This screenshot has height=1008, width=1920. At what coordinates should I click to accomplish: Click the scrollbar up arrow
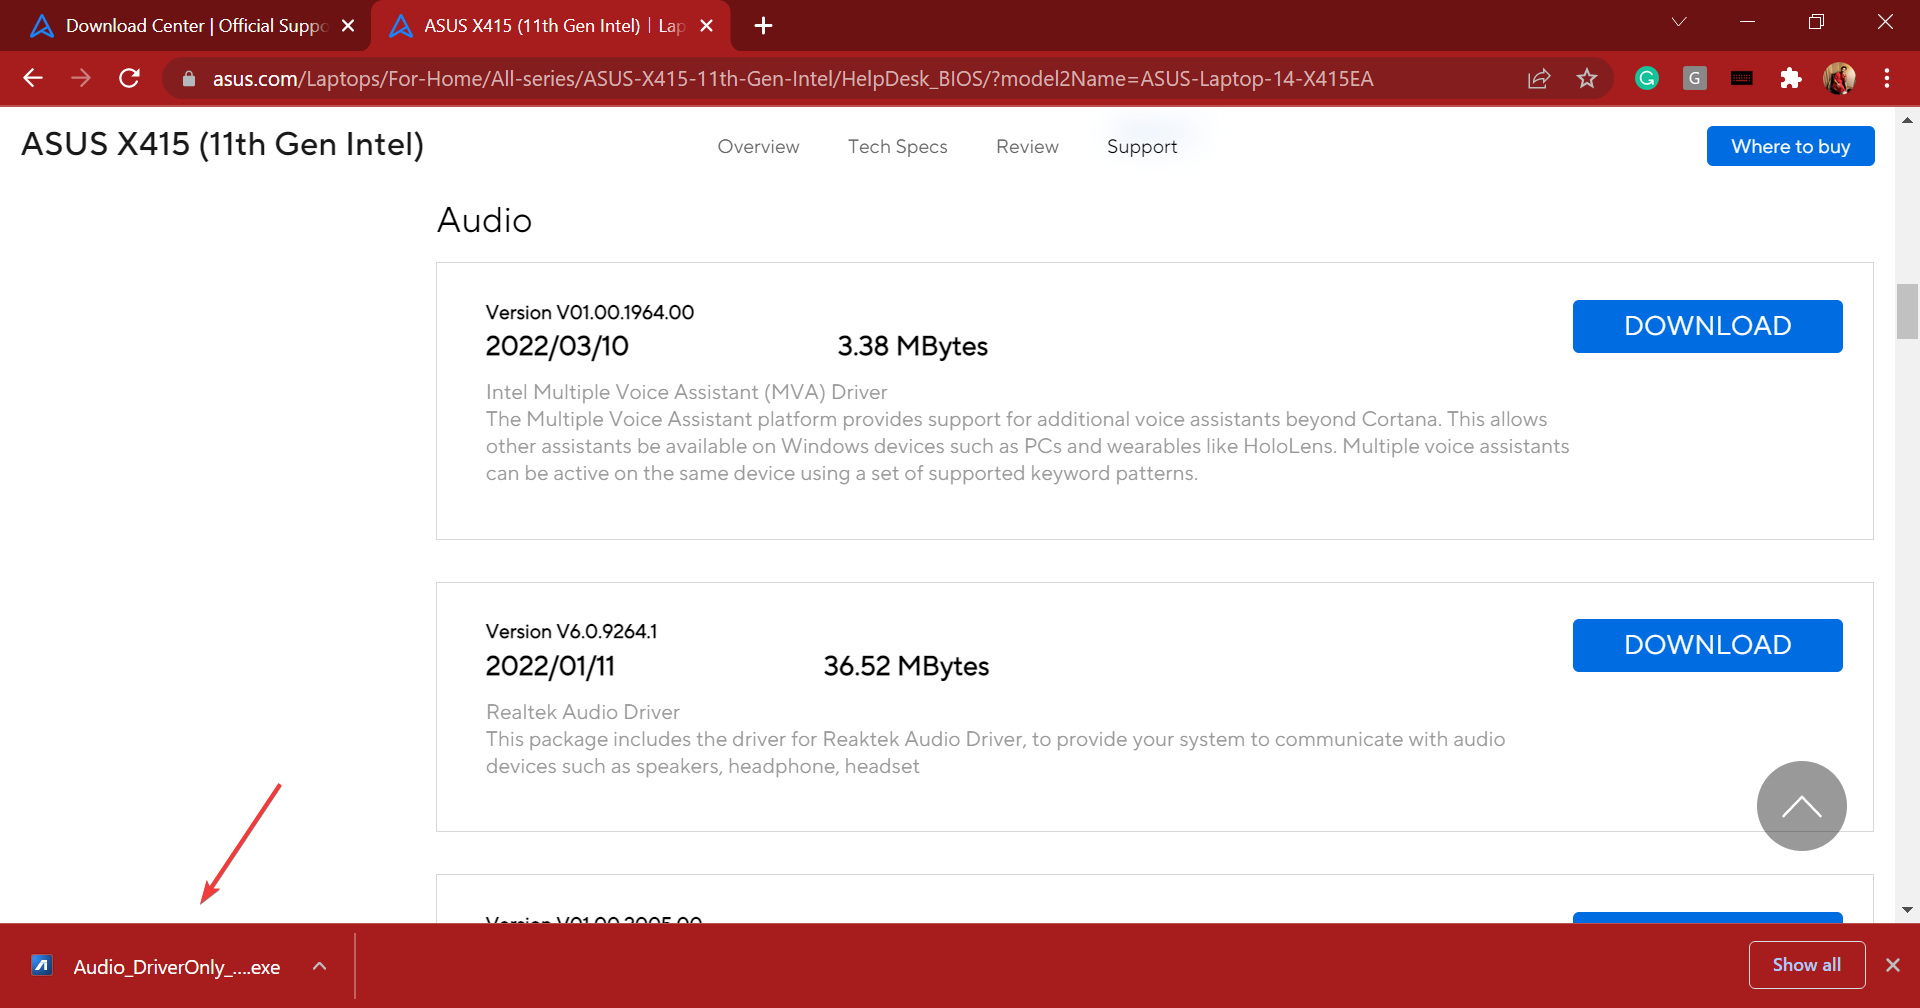[x=1907, y=120]
